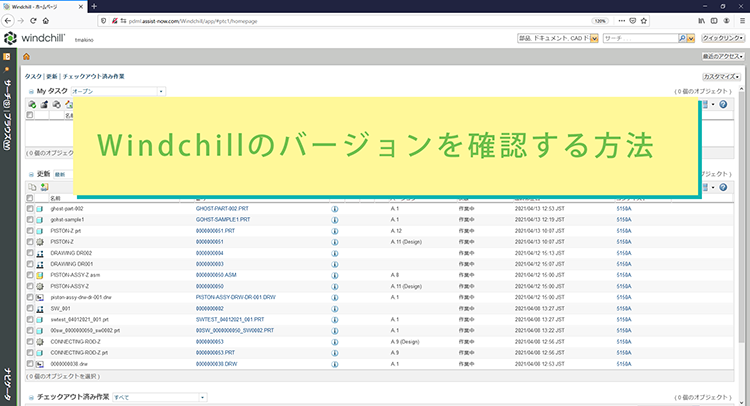This screenshot has height=406, width=750.
Task: Tick checkbox for gohst-sample1 row
Action: pos(30,219)
